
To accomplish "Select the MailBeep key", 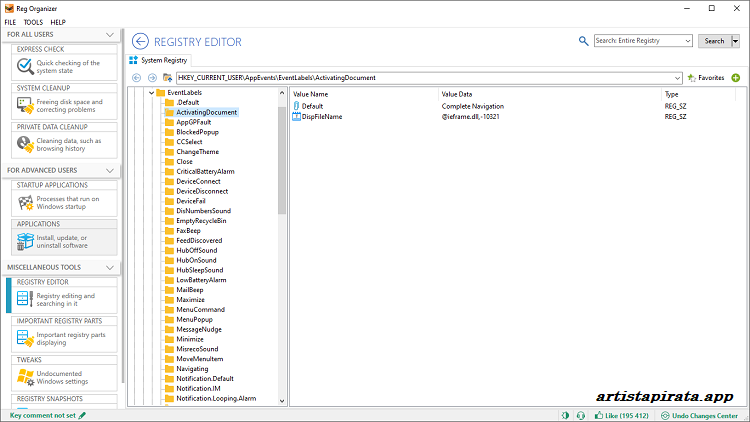I will tap(189, 289).
